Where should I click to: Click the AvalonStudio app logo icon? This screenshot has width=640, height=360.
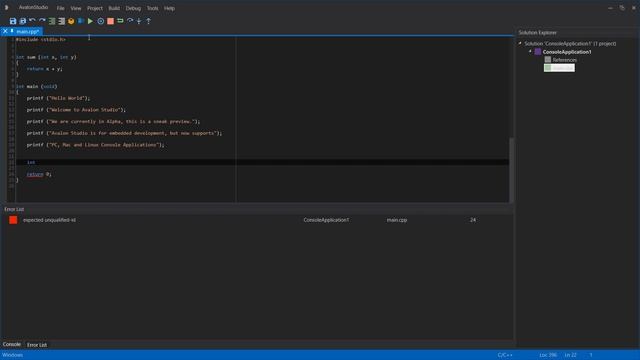6,7
